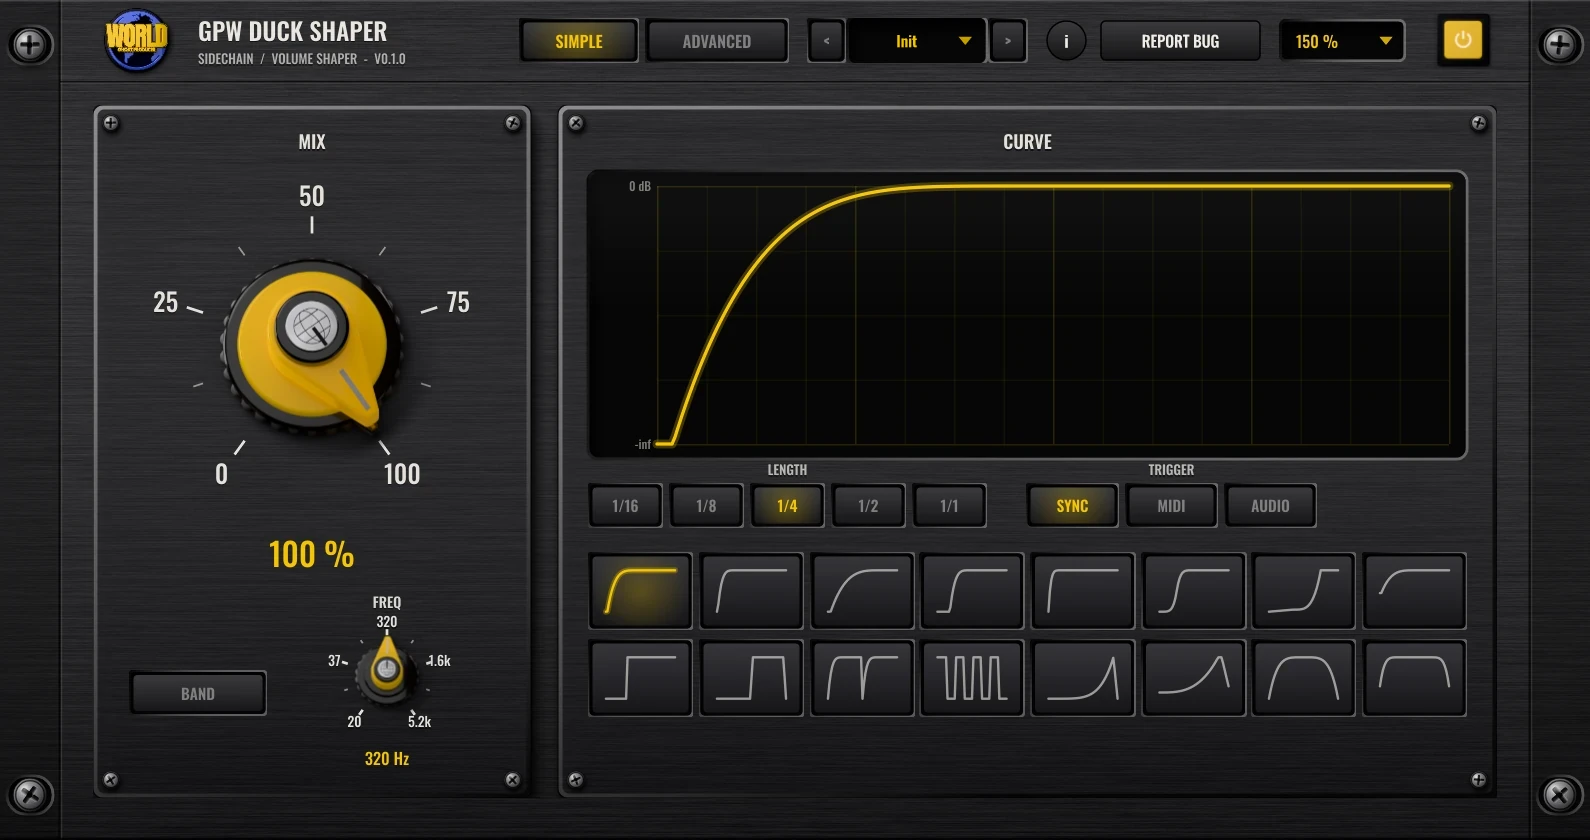This screenshot has height=840, width=1590.
Task: Switch trigger to AUDIO
Action: tap(1270, 506)
